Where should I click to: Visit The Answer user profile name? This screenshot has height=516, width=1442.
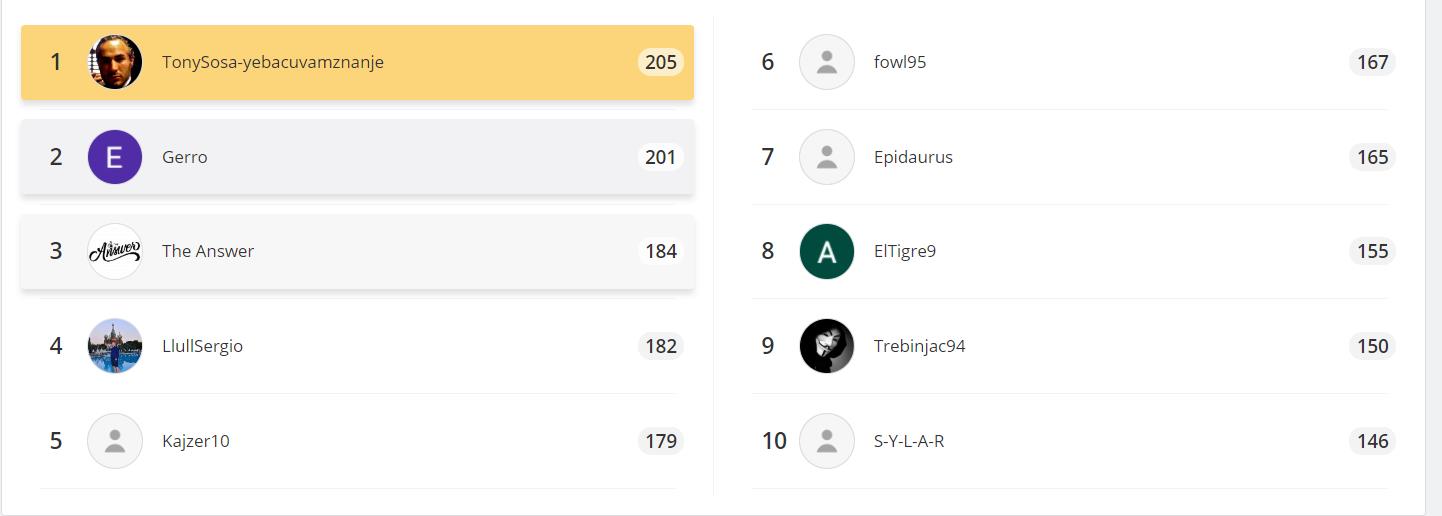point(208,251)
